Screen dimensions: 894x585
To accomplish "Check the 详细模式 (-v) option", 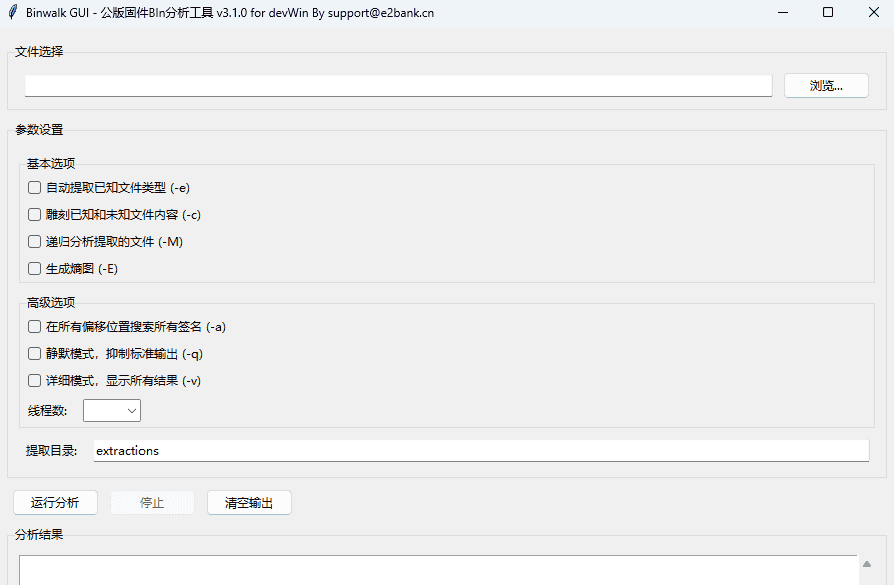I will coord(35,380).
